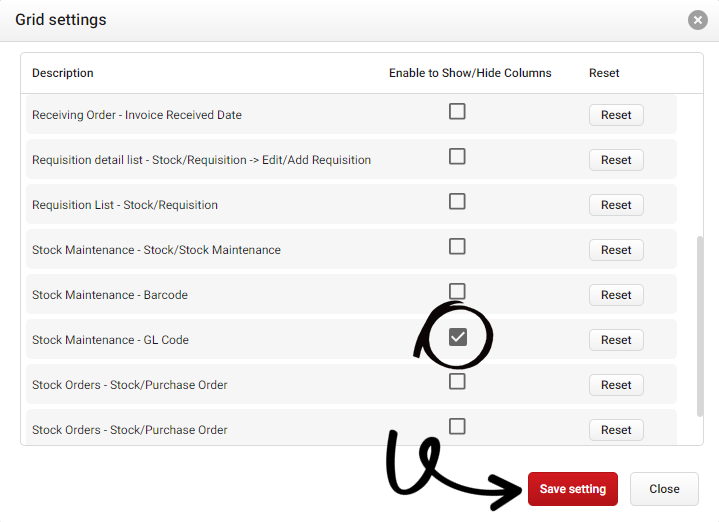This screenshot has width=719, height=522.
Task: Close the Grid settings dialog with X icon
Action: [x=698, y=20]
